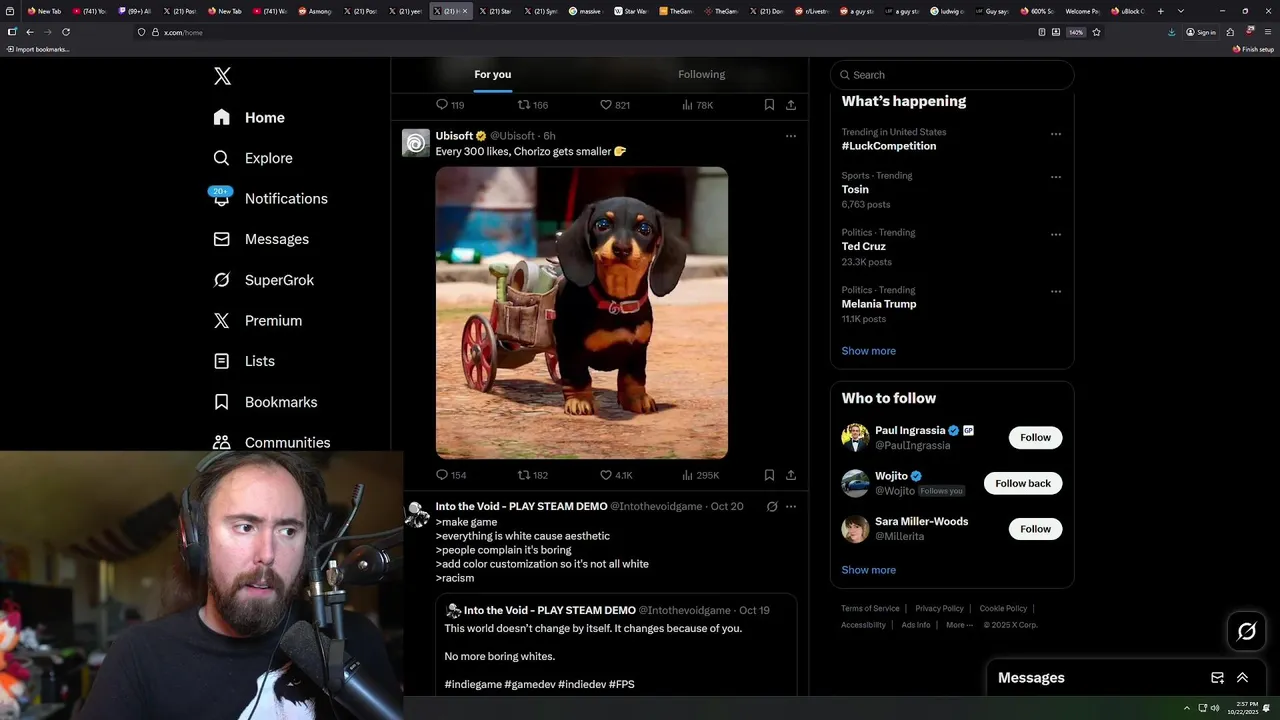Compose a new message in Messages drawer
The width and height of the screenshot is (1280, 720).
pyautogui.click(x=1217, y=678)
